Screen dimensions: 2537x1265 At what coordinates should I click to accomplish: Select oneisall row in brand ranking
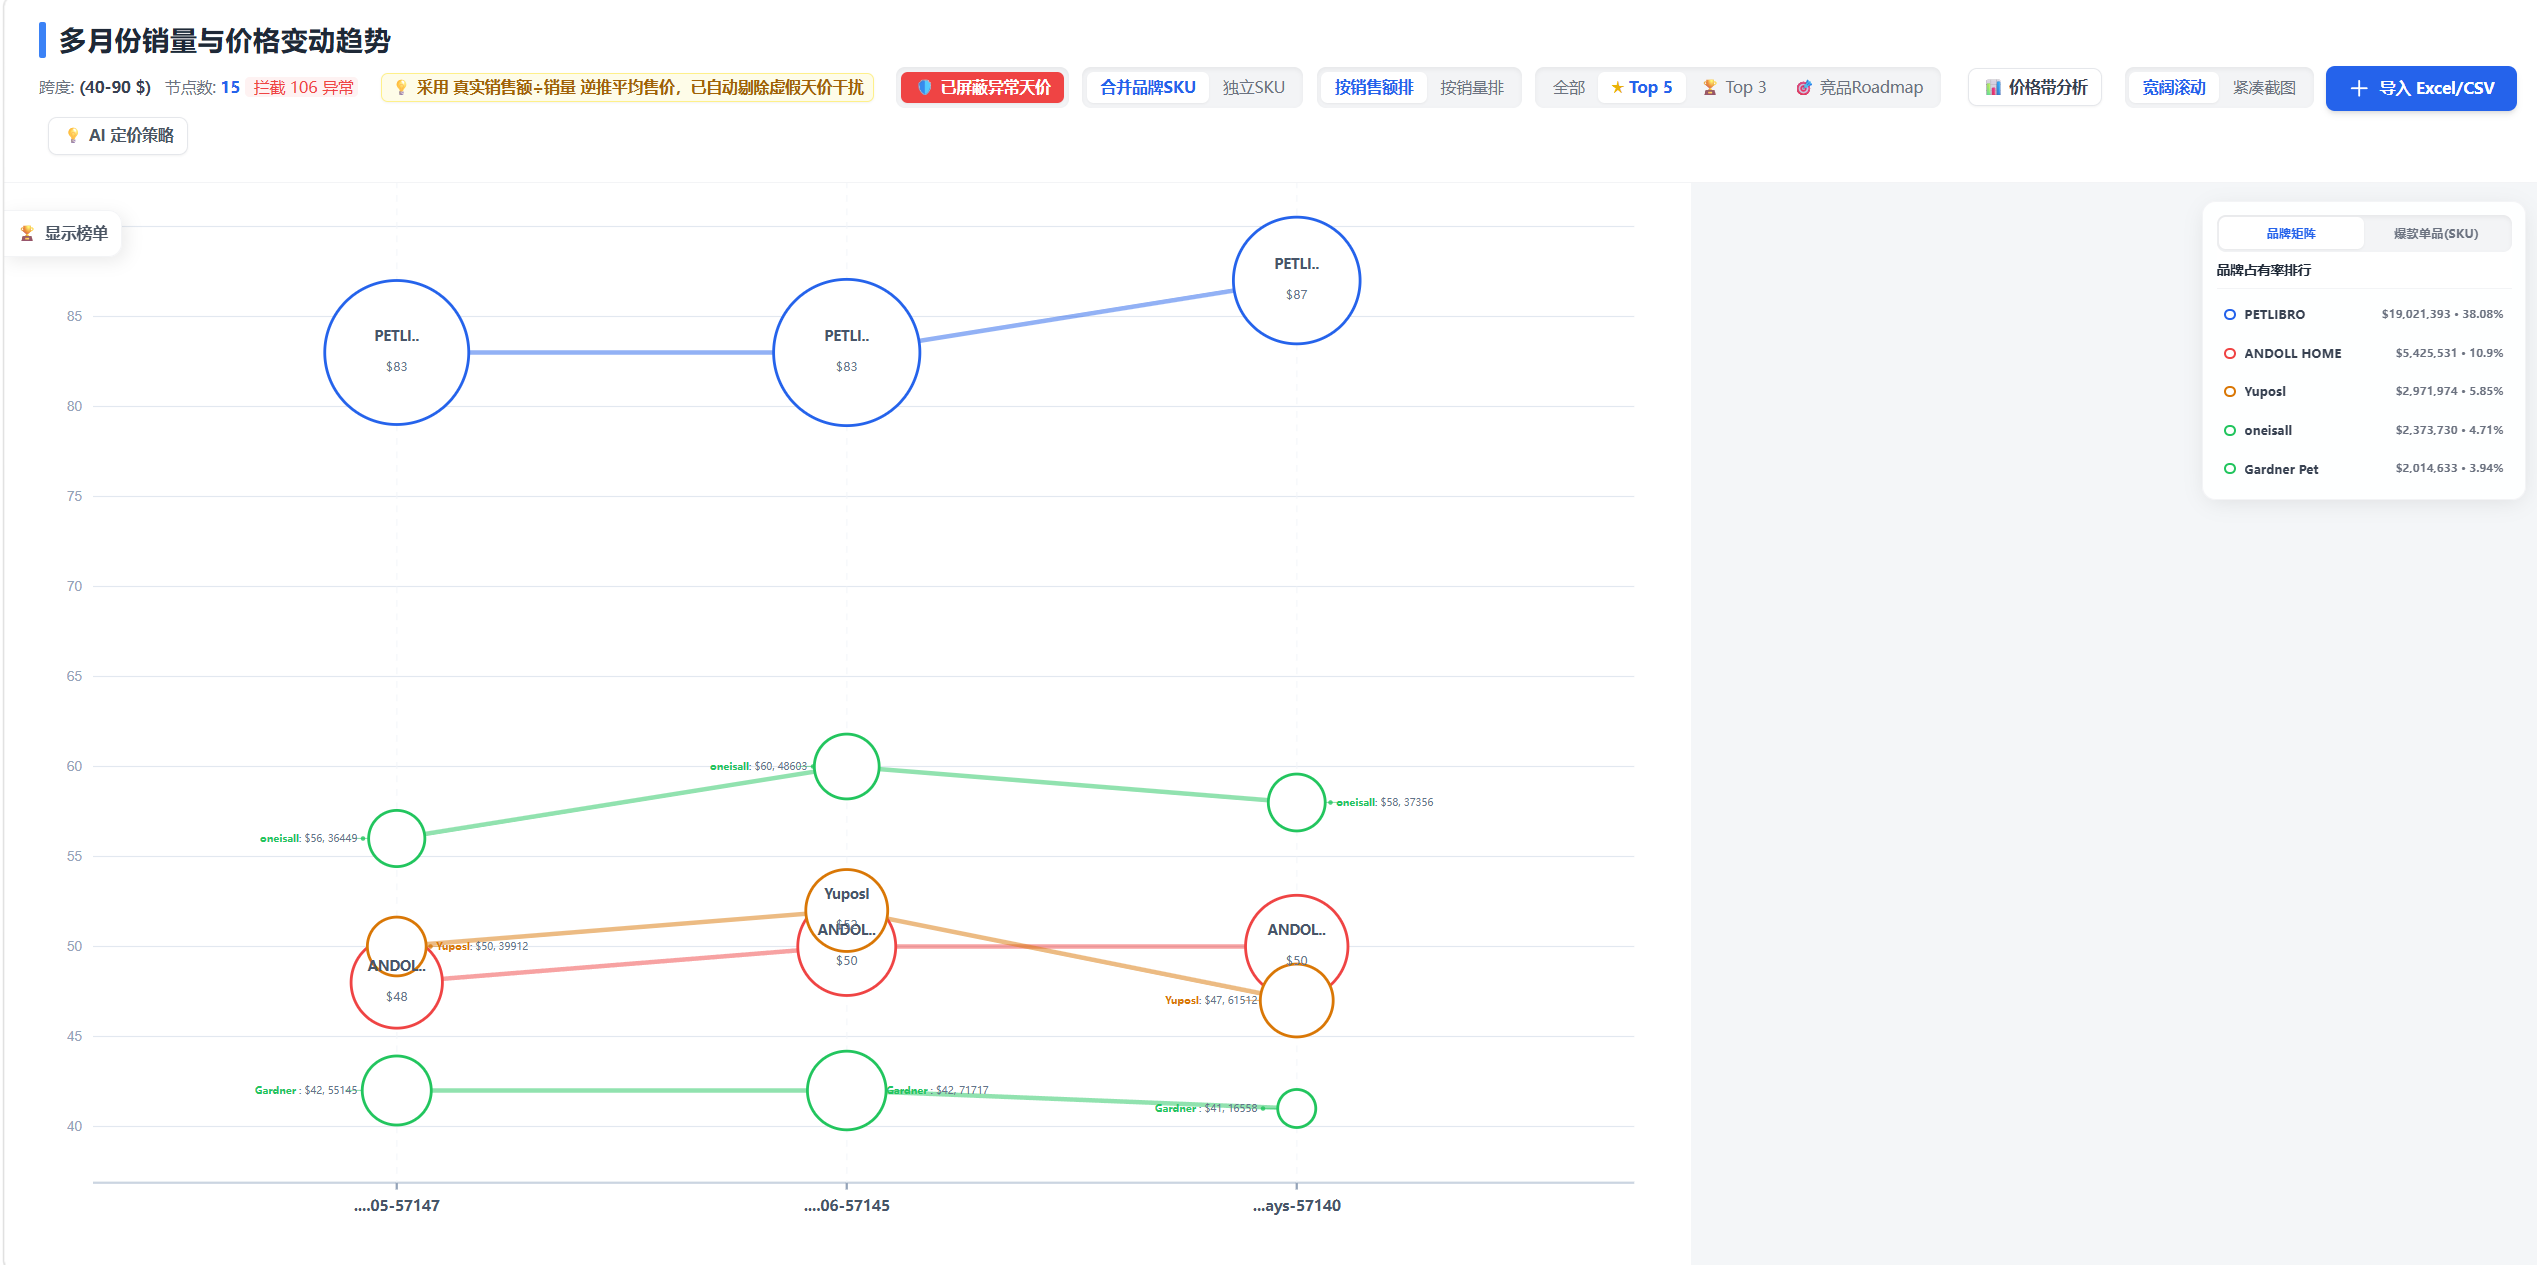pyautogui.click(x=2363, y=430)
